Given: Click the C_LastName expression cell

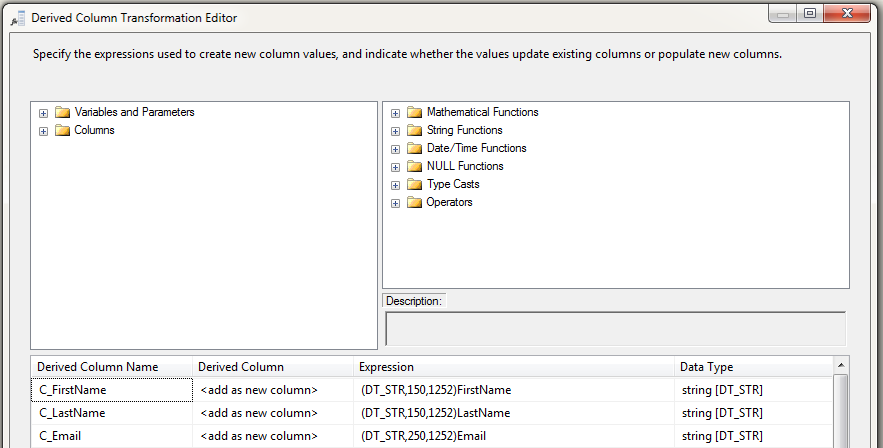Looking at the screenshot, I should (514, 413).
